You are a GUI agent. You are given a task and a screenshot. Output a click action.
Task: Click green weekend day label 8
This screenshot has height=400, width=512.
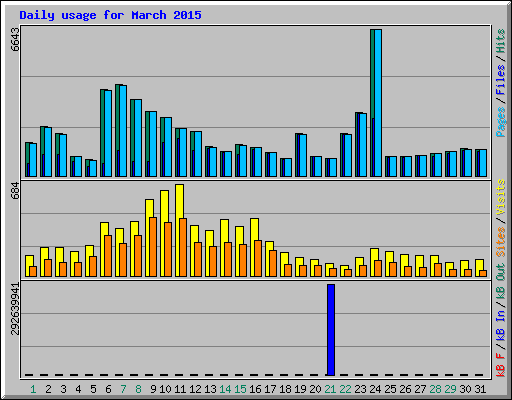(x=138, y=389)
